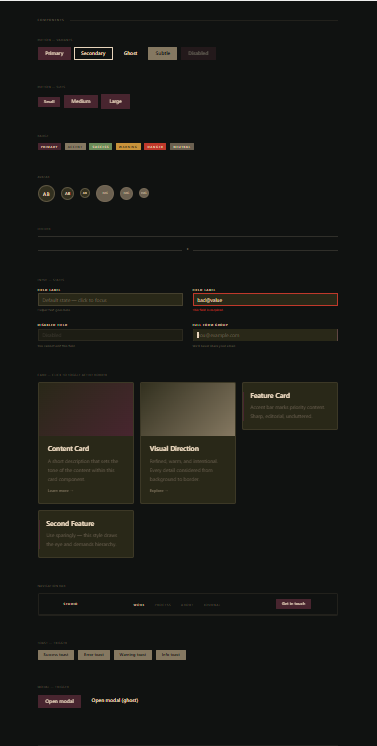Click the yellow Warning badge

[x=128, y=147]
